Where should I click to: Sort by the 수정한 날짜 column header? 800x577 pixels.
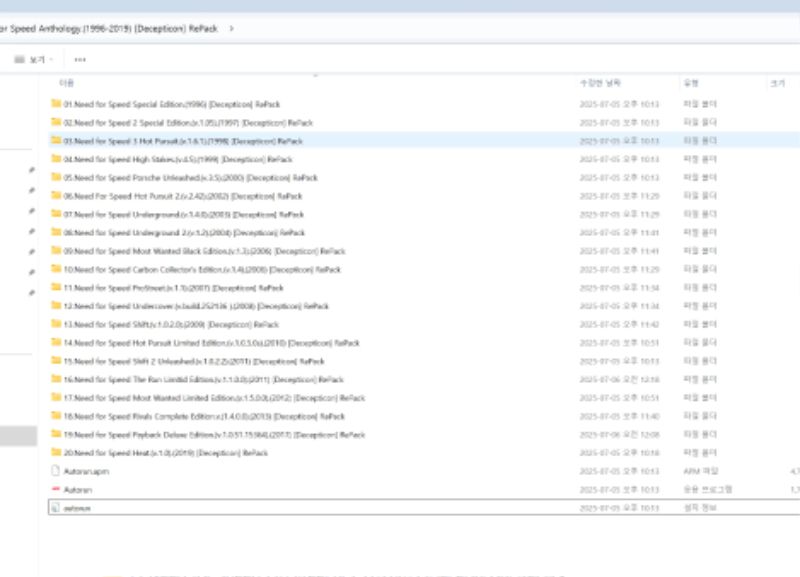[x=600, y=83]
